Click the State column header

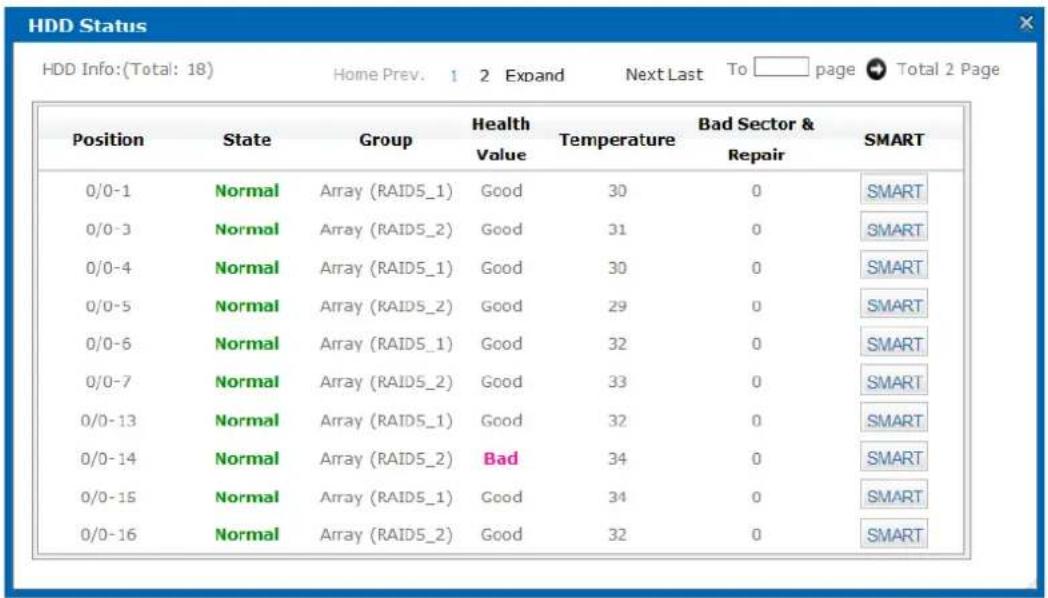point(247,140)
